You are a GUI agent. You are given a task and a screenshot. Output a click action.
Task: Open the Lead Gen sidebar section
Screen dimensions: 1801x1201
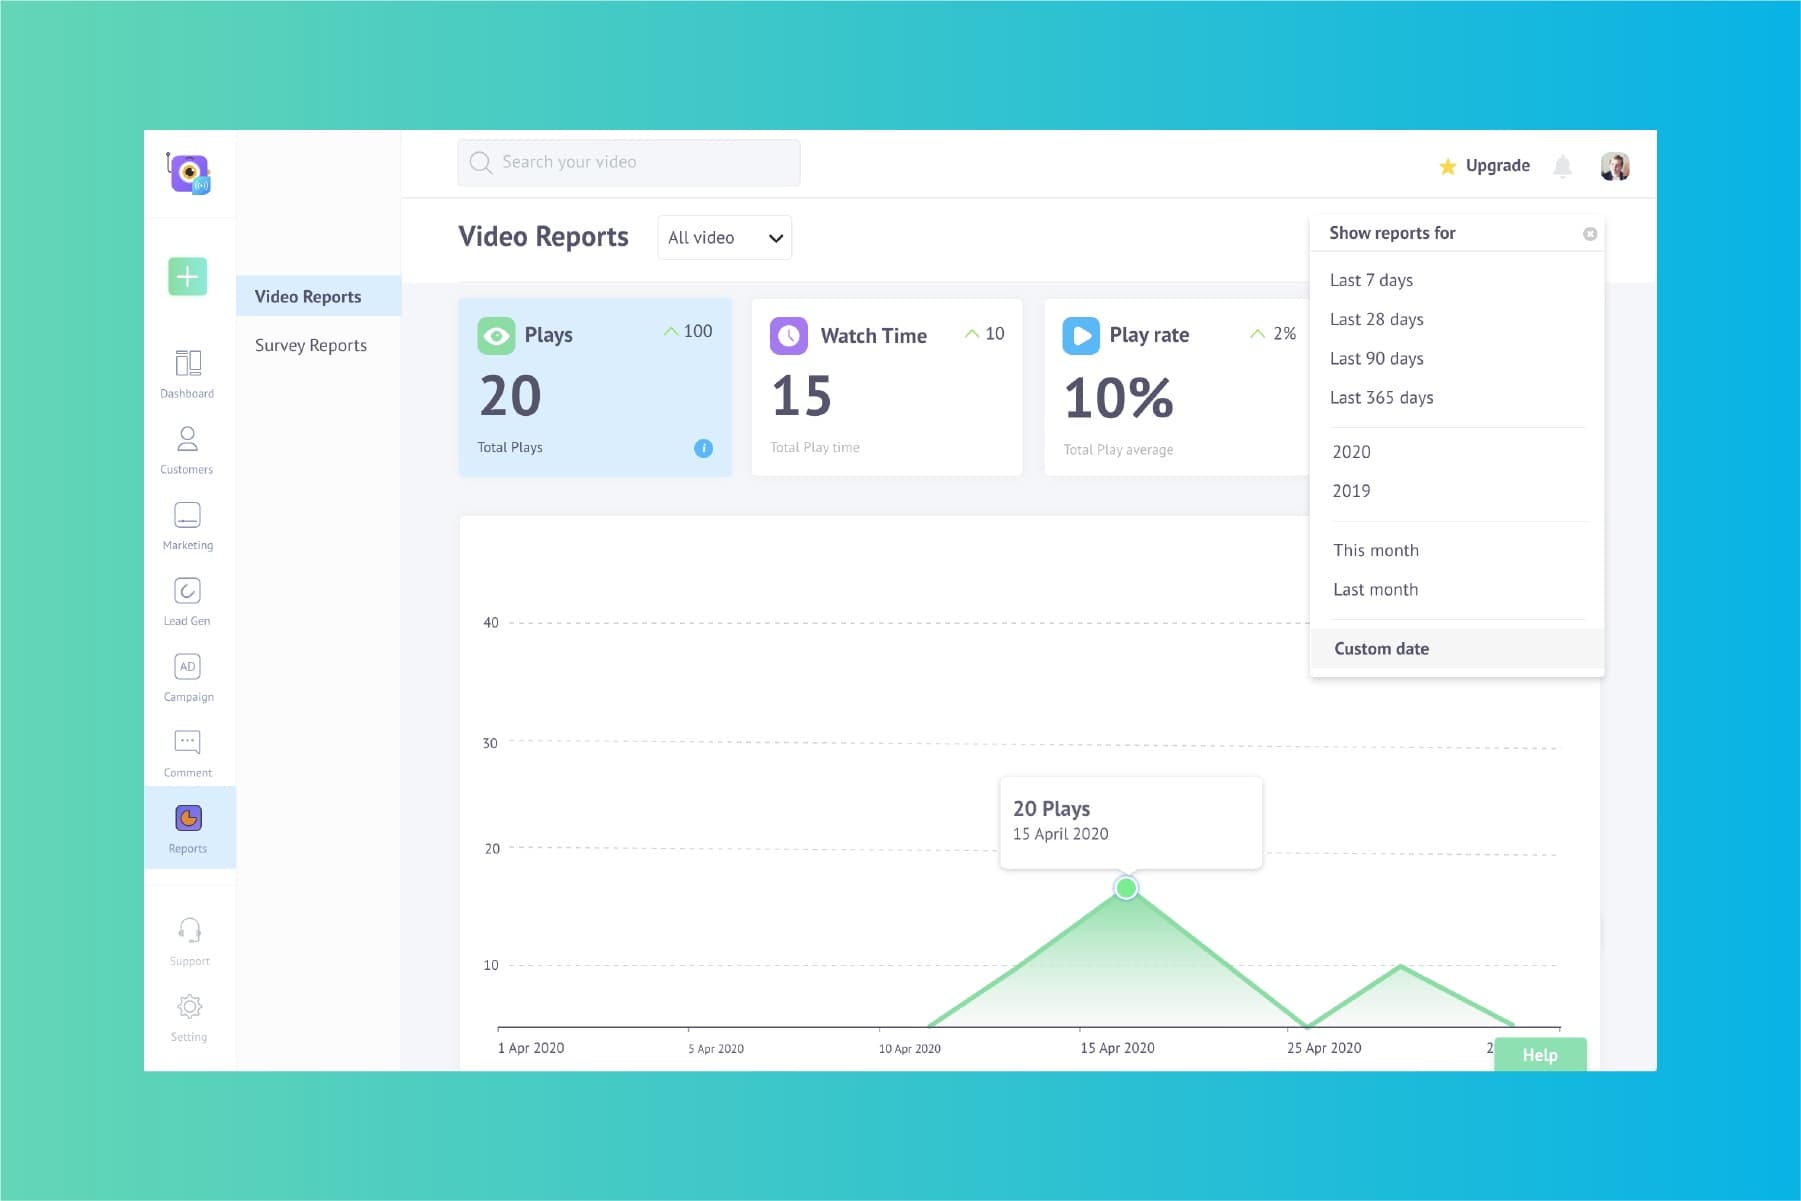click(x=187, y=601)
